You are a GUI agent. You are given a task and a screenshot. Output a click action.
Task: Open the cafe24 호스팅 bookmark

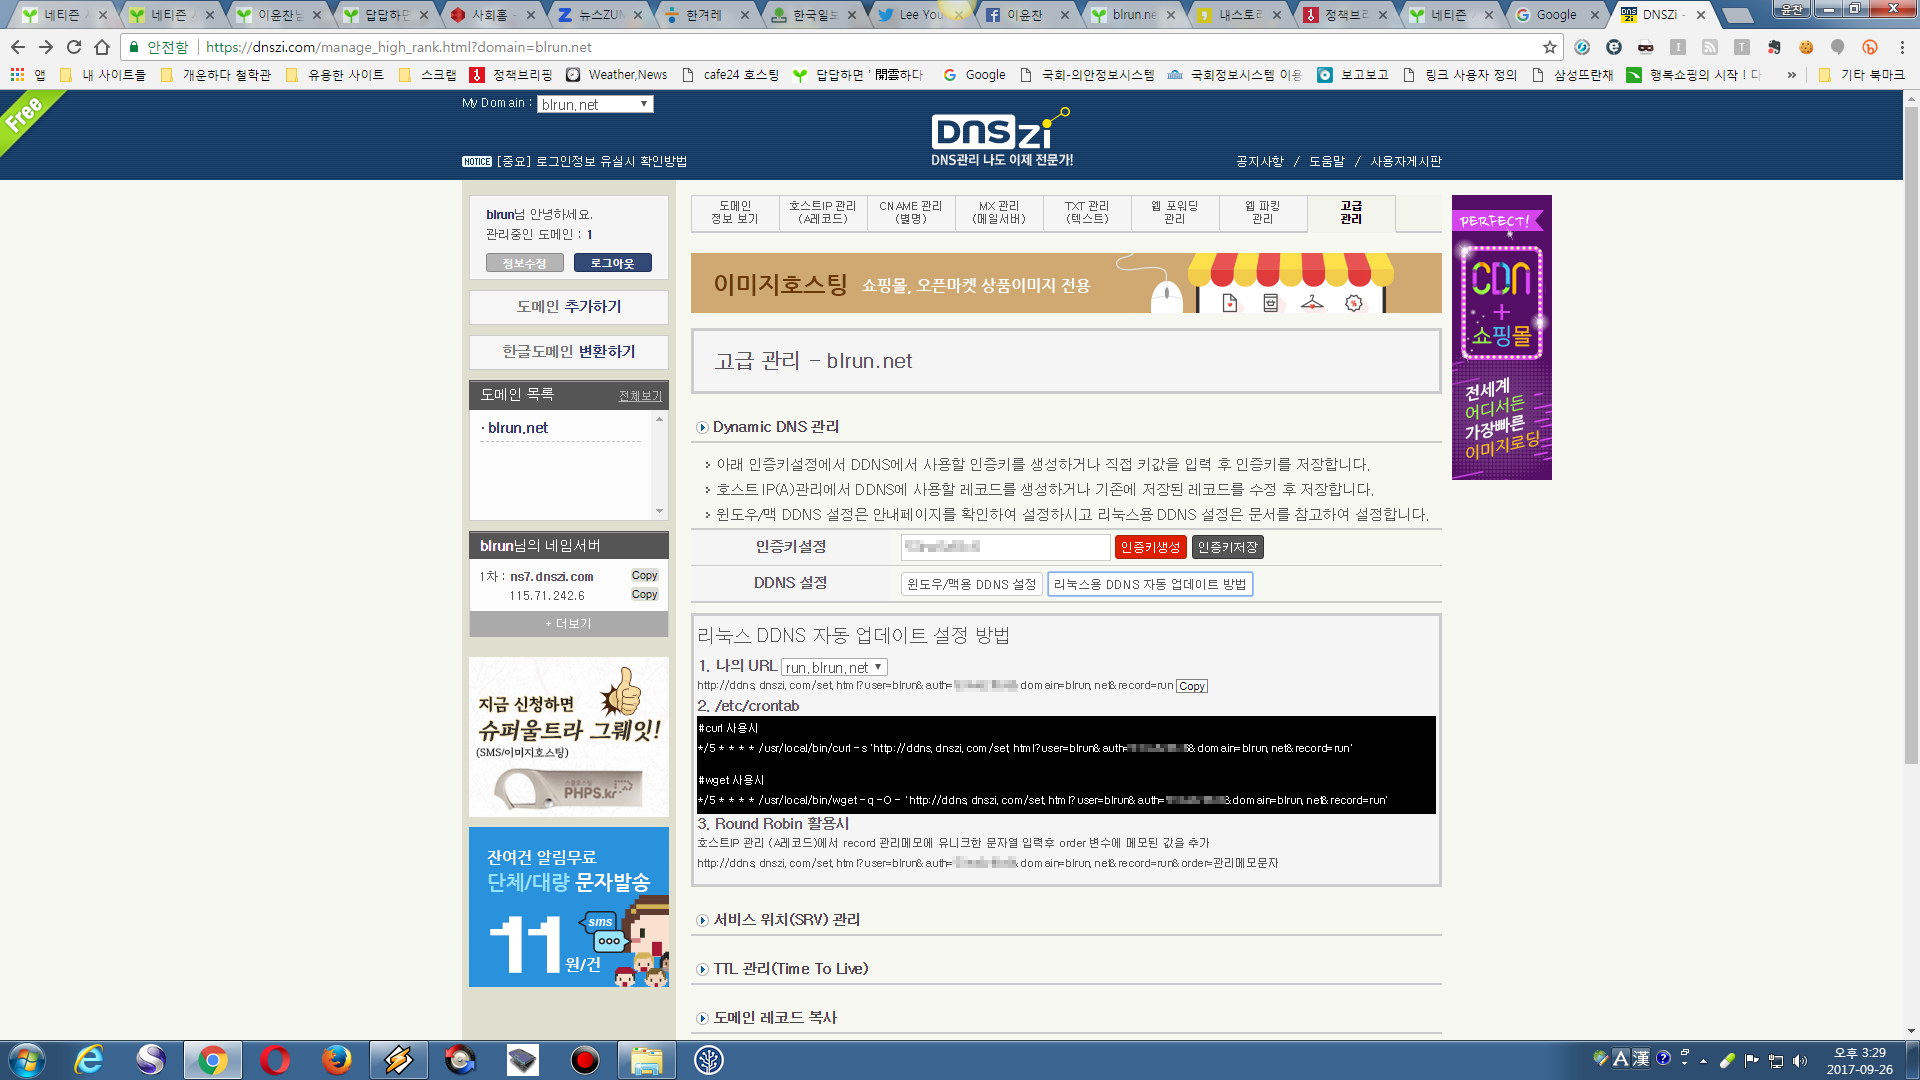coord(730,75)
